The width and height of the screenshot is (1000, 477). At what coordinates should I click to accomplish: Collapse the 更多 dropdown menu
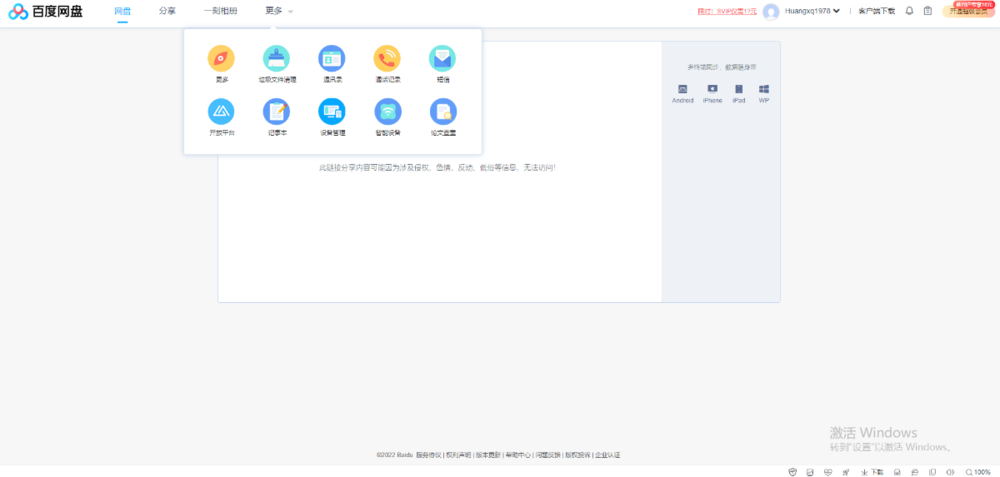[279, 11]
